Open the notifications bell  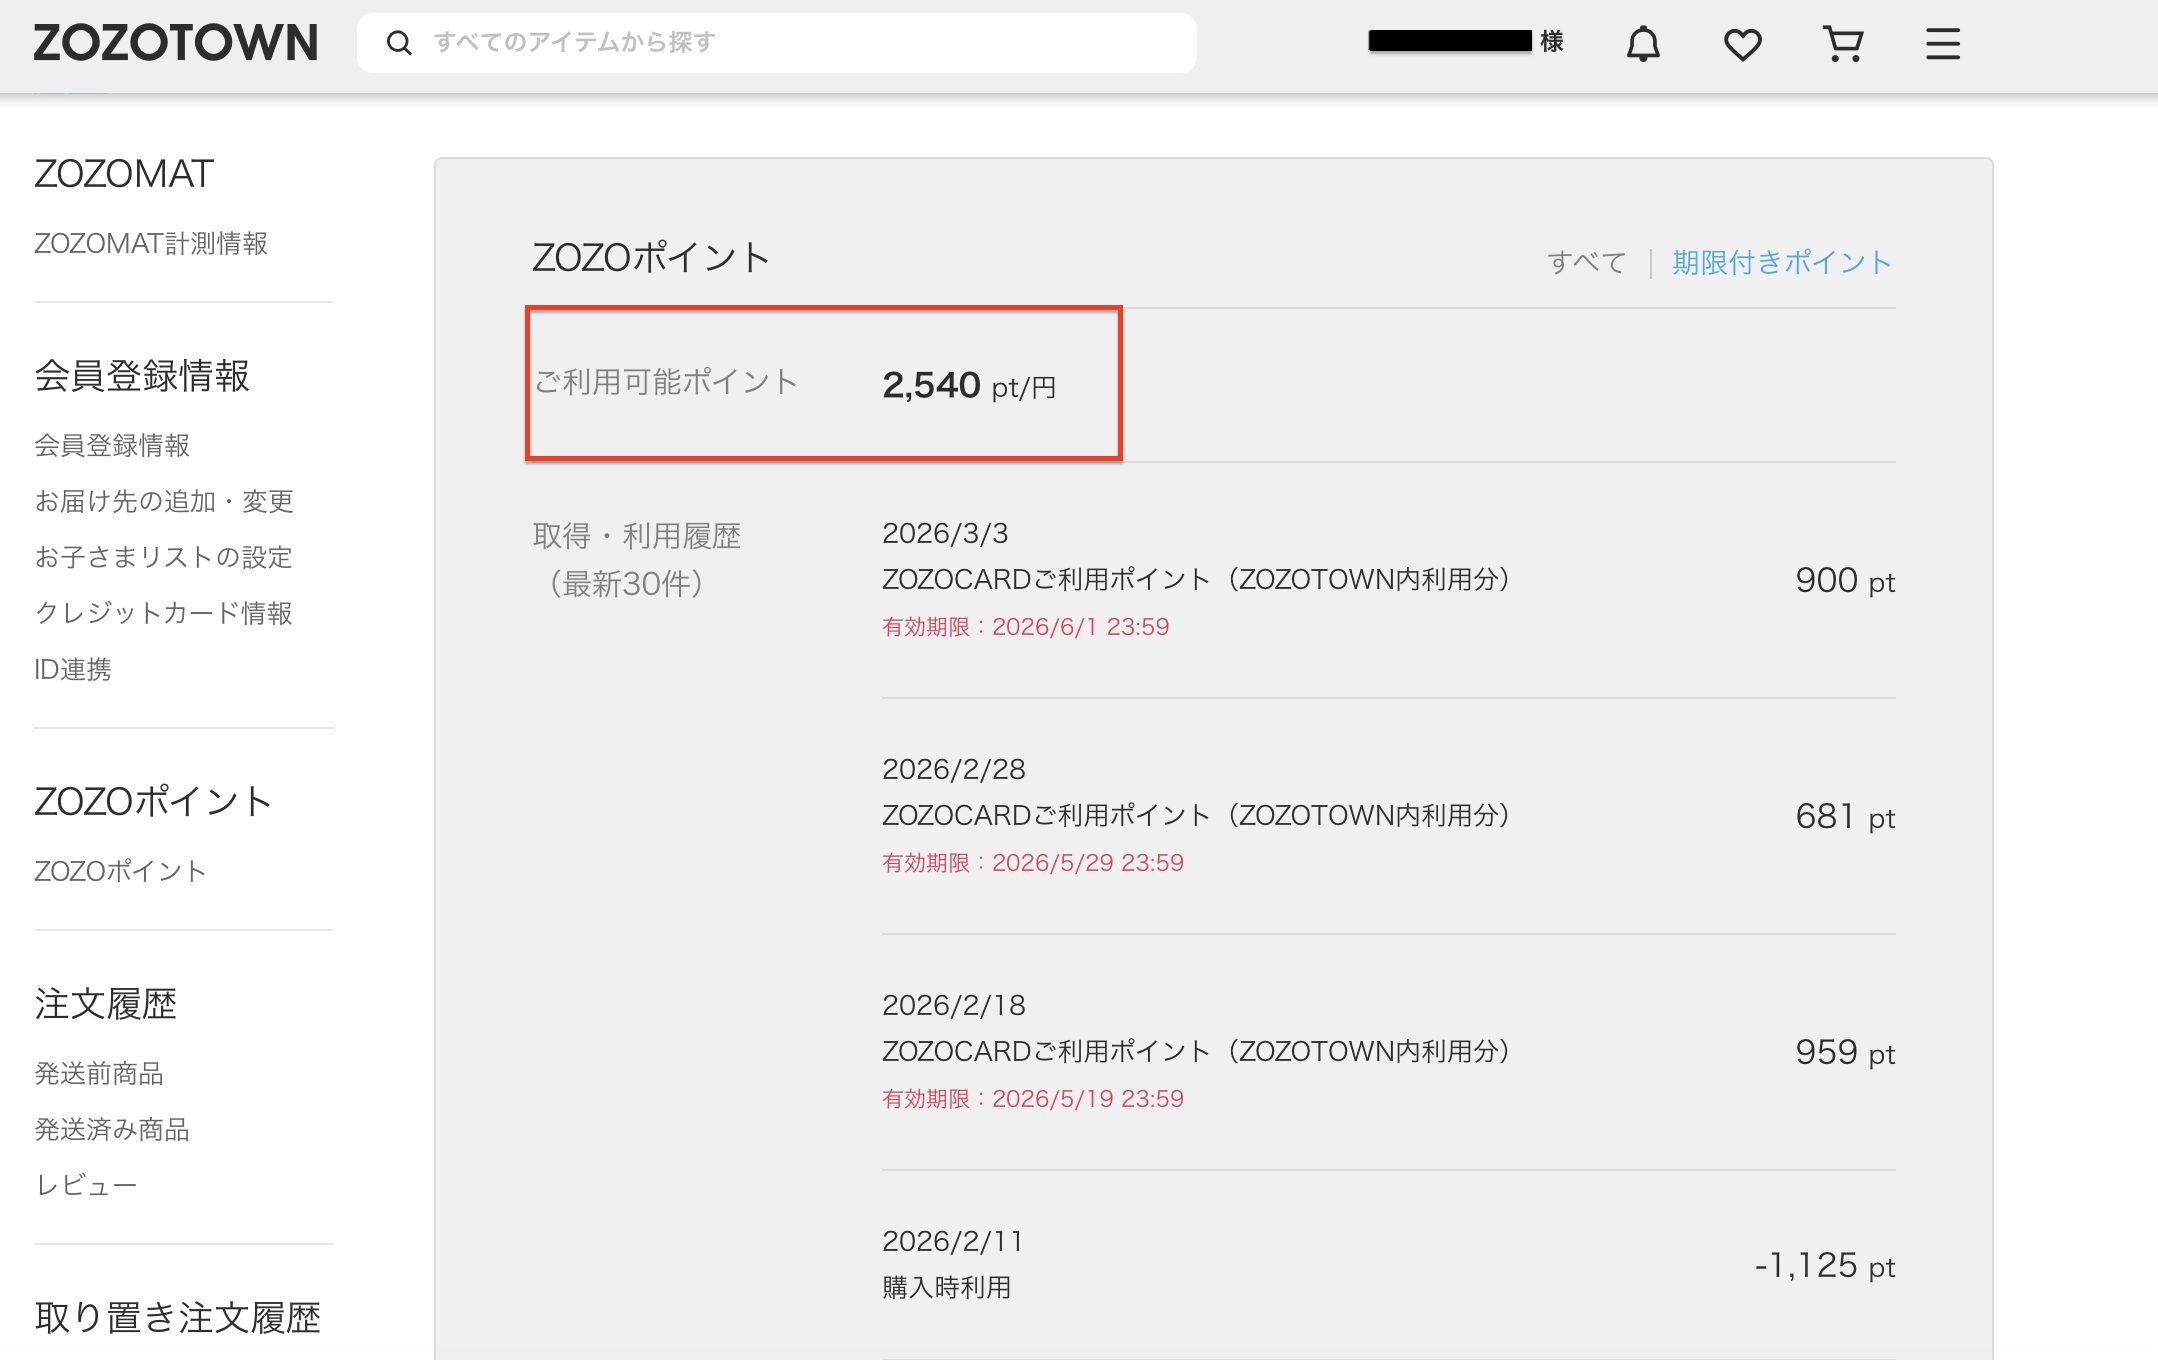(1642, 44)
